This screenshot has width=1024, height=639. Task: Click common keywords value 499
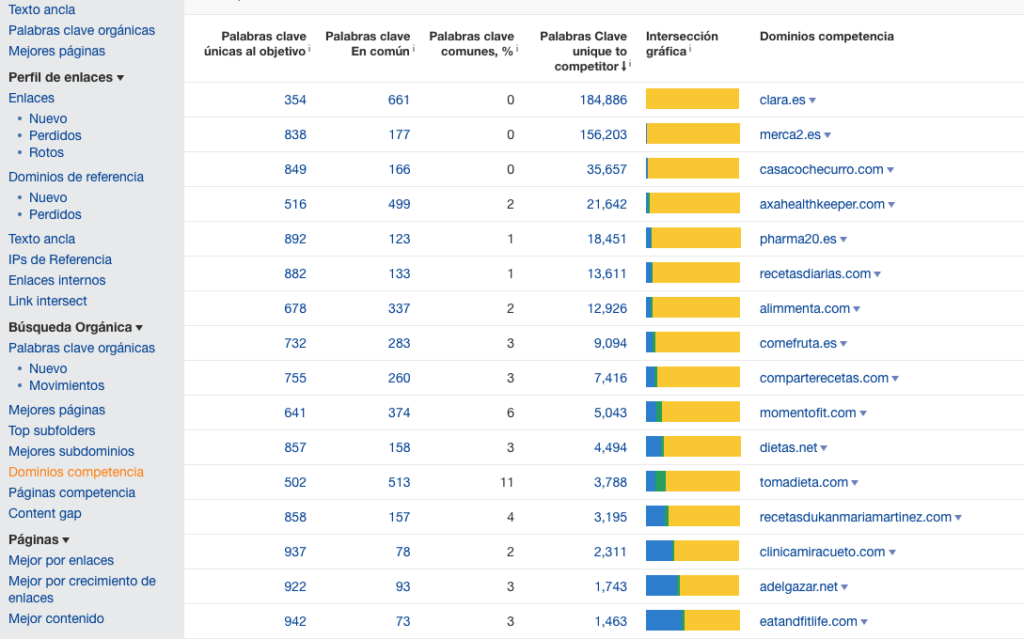pos(399,205)
